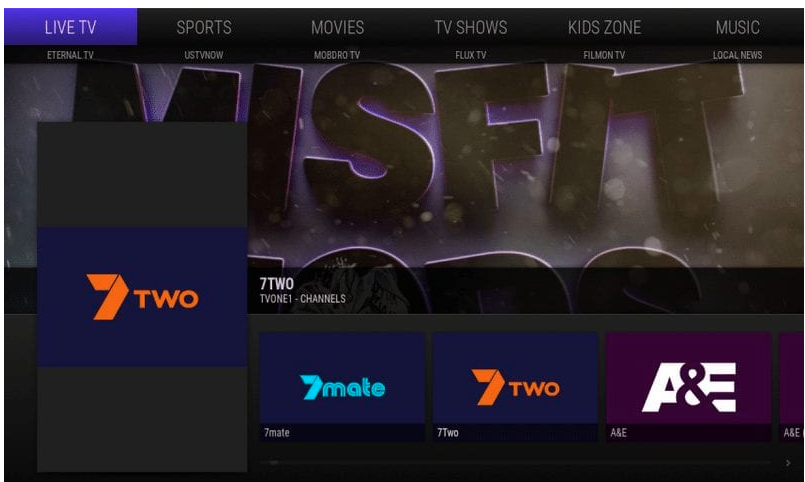Click the horizontal channel scrollbar track

(515, 462)
